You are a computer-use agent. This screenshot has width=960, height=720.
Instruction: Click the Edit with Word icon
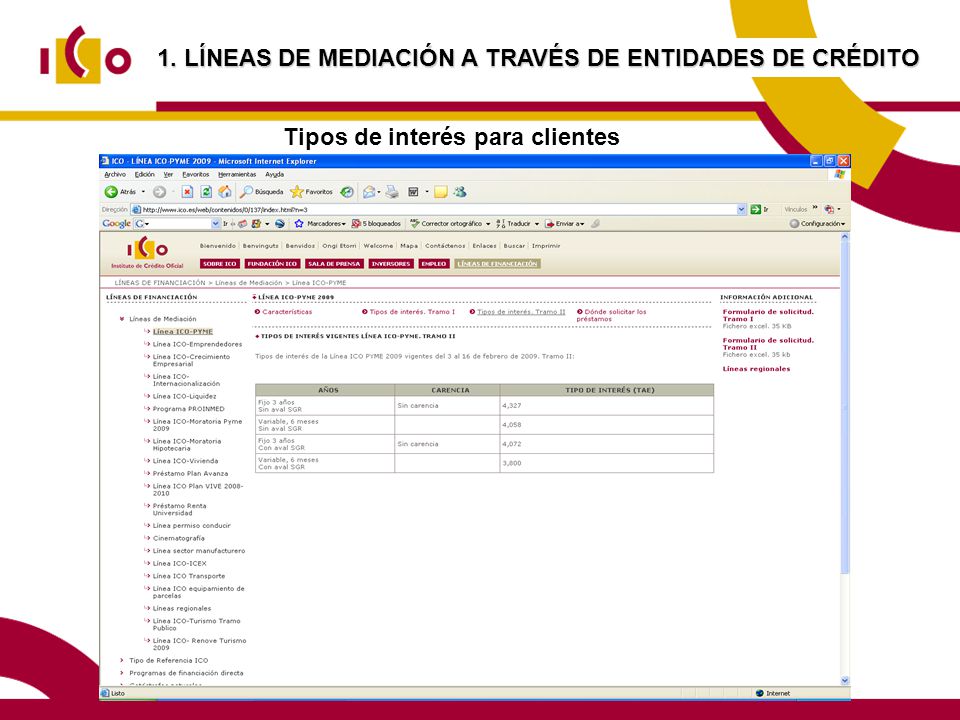click(413, 192)
